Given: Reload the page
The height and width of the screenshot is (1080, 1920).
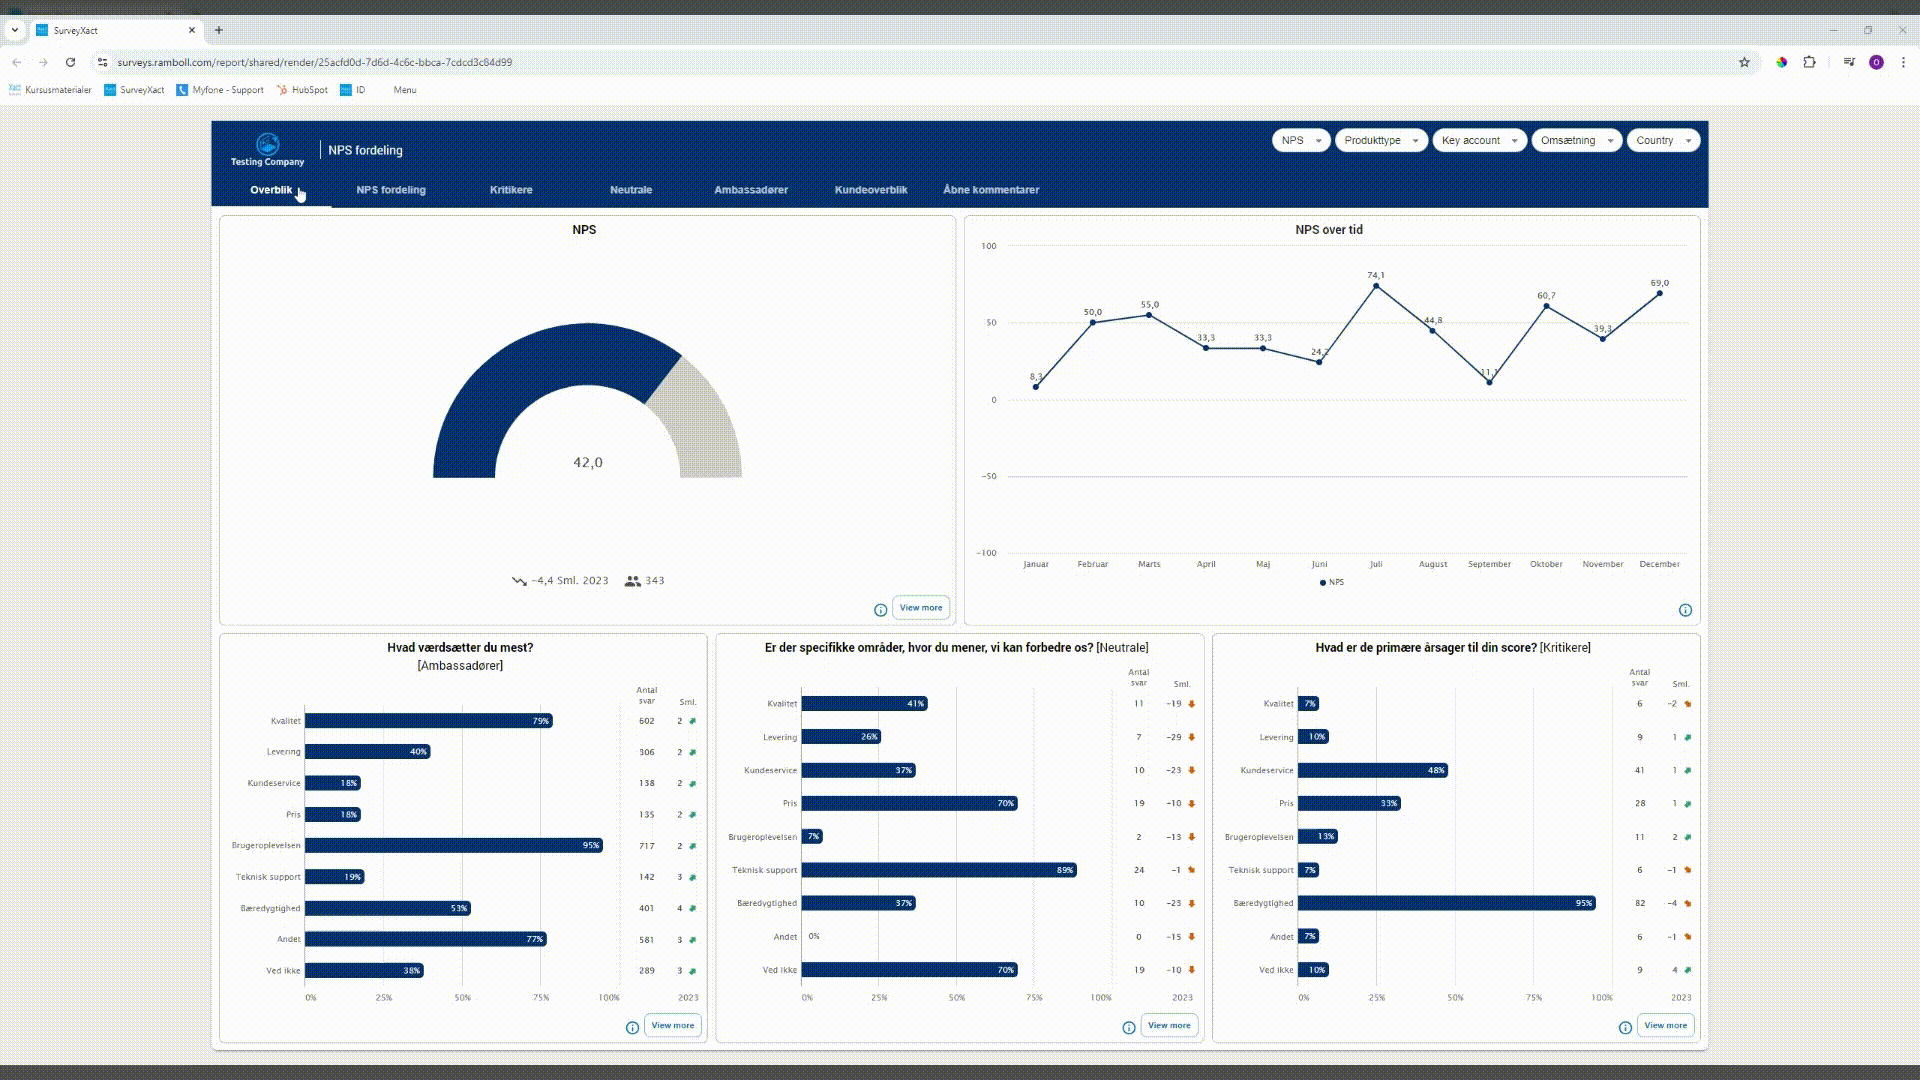Looking at the screenshot, I should point(70,62).
